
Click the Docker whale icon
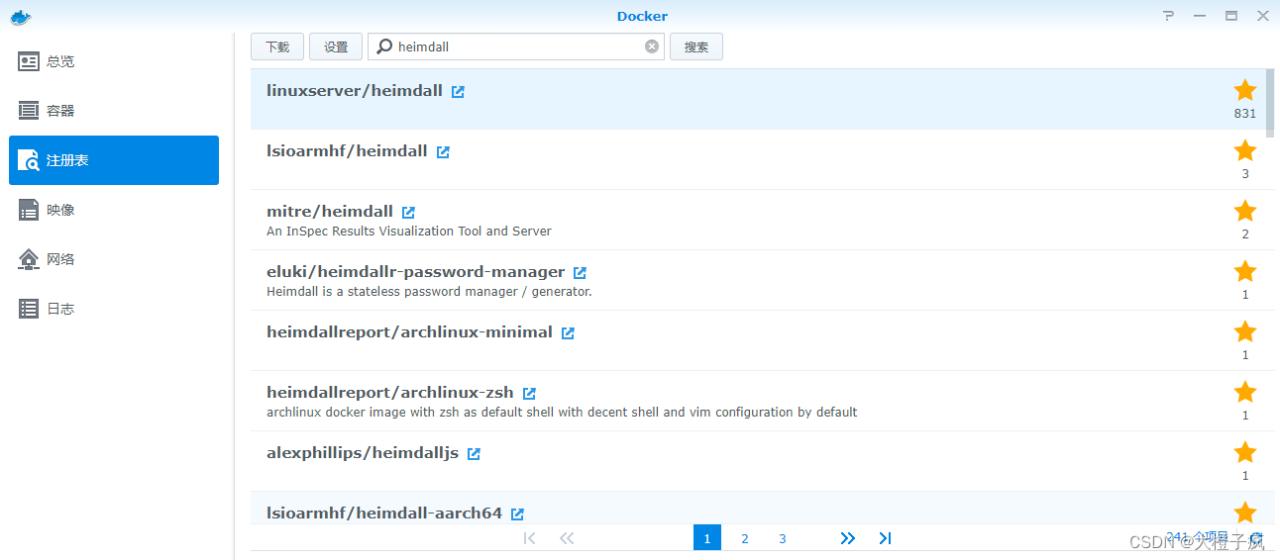pos(20,16)
